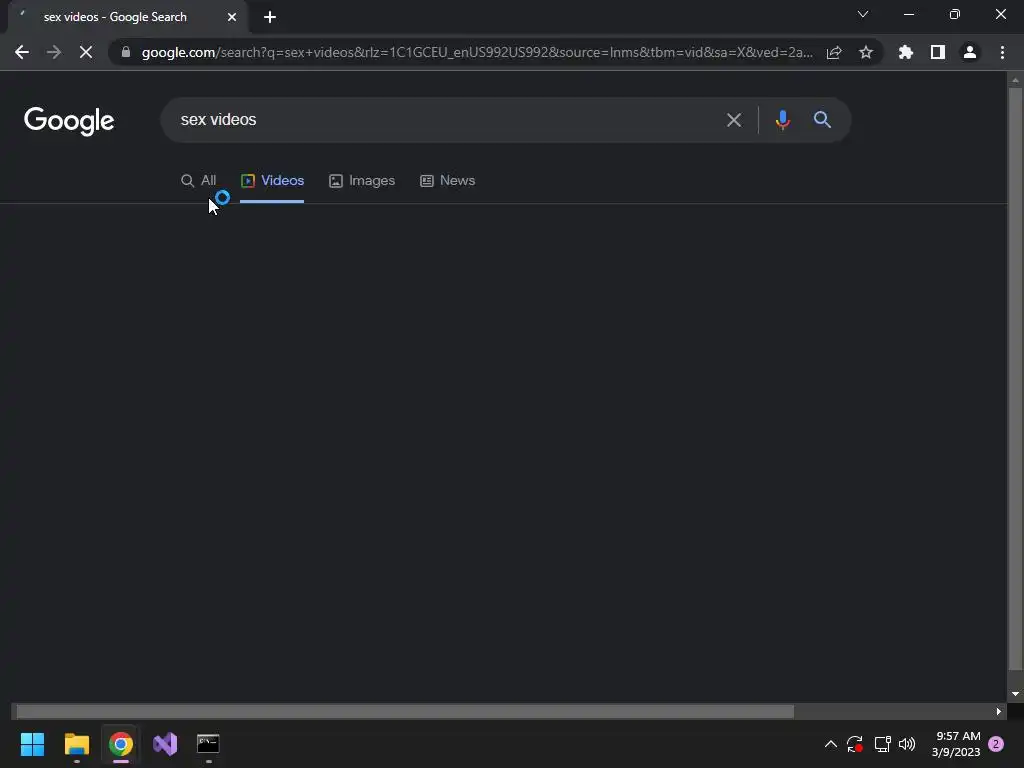Select the Google Search browser tab

pyautogui.click(x=127, y=17)
